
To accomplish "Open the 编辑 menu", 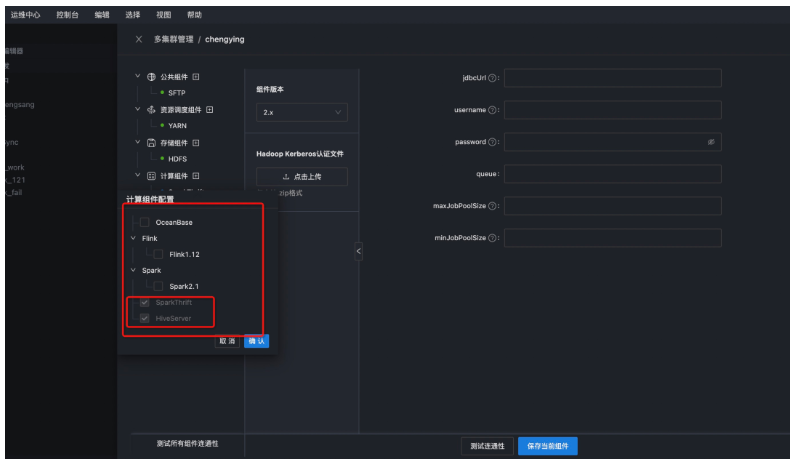I will (x=102, y=15).
